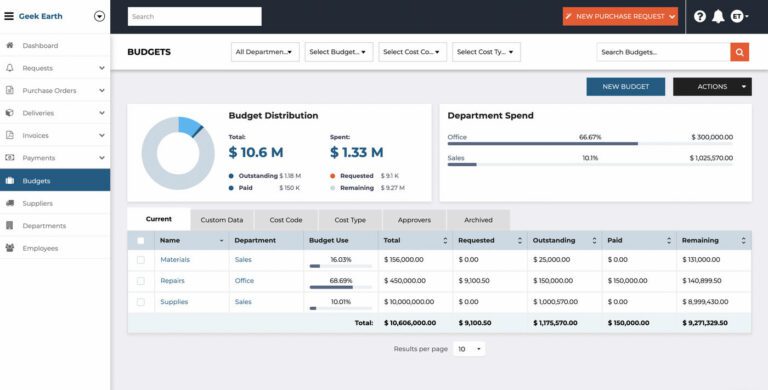Image resolution: width=768 pixels, height=390 pixels.
Task: Click the Employees people icon
Action: [10, 248]
